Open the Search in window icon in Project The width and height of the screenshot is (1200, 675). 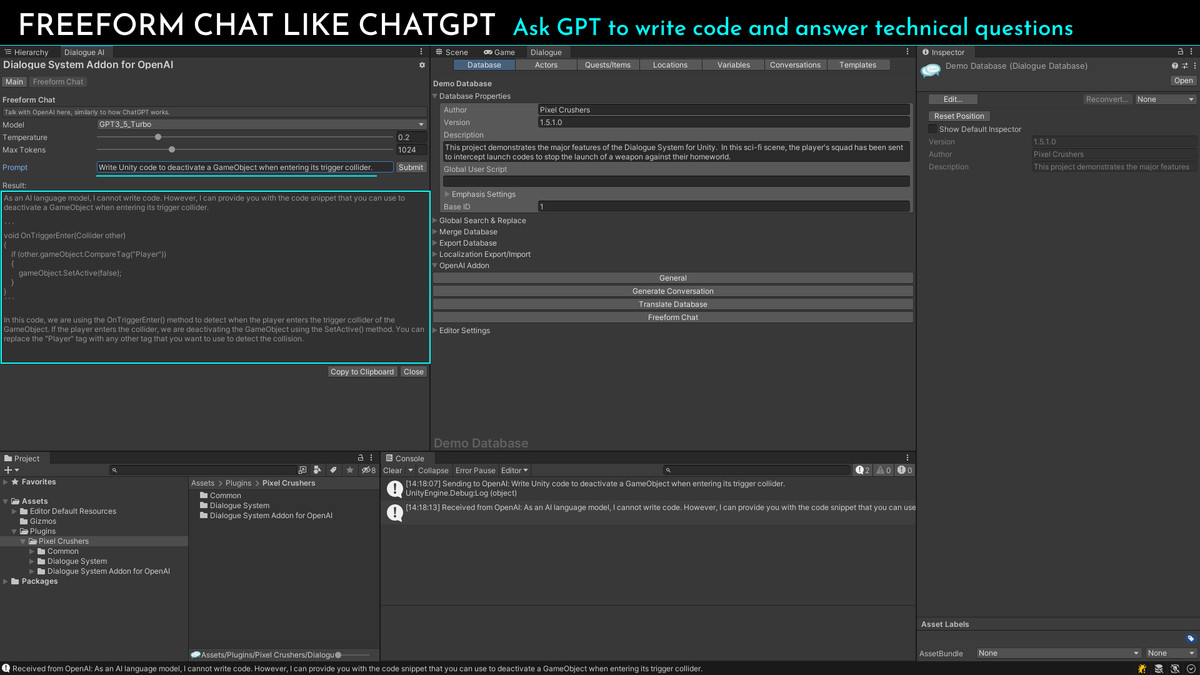pos(303,470)
